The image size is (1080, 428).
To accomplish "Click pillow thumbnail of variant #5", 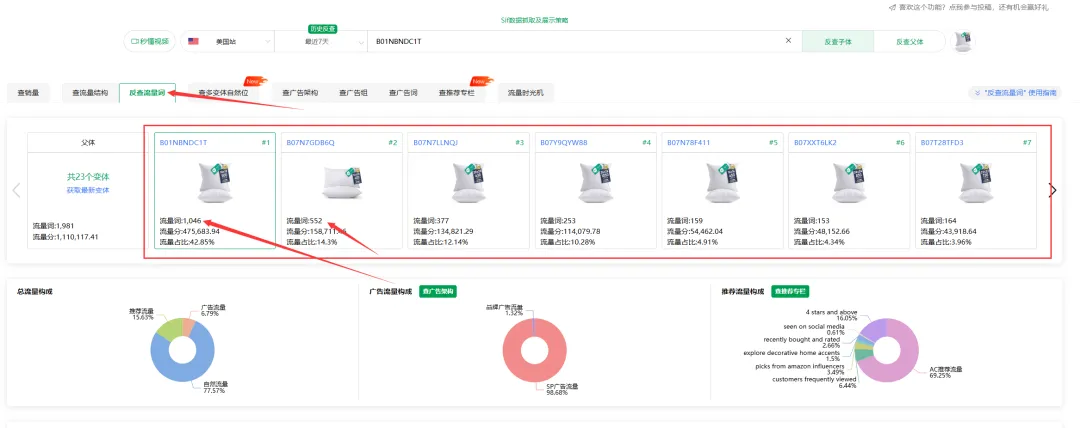I will pos(722,182).
